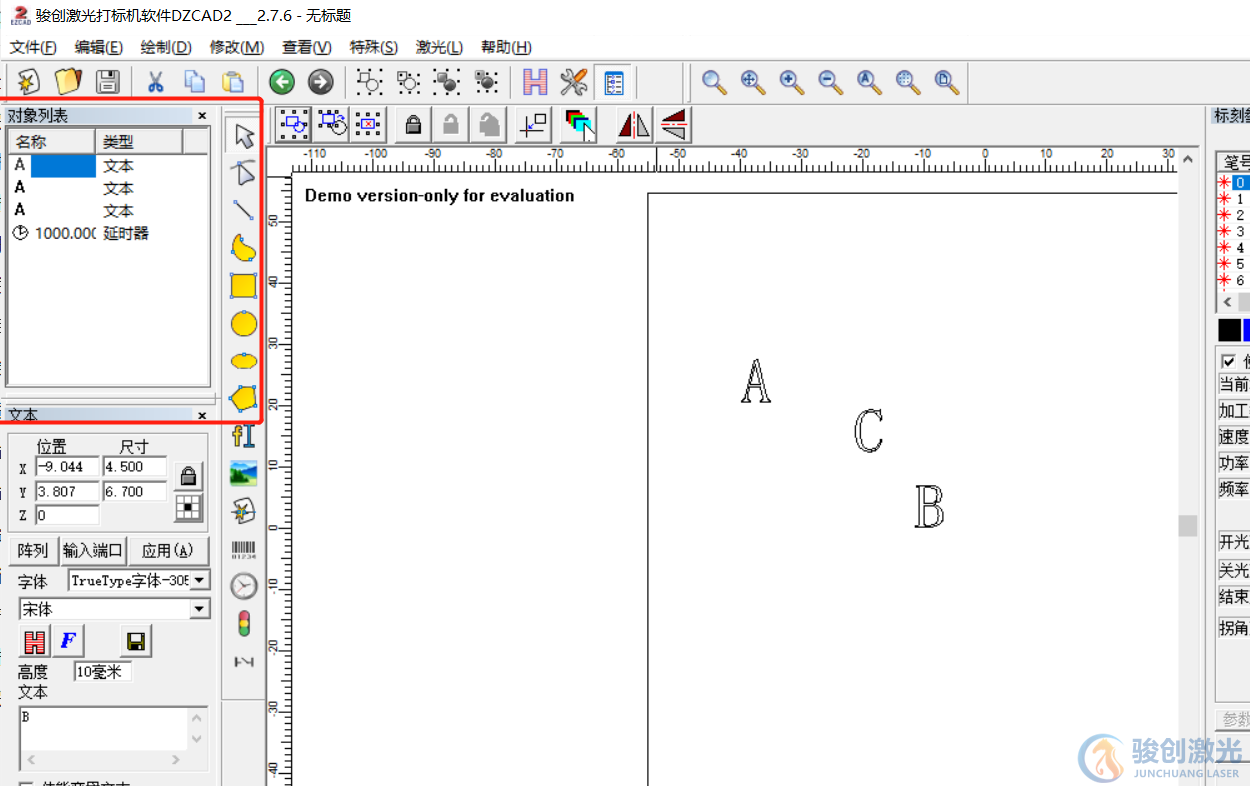This screenshot has height=786, width=1250.
Task: Open the 编辑(E) menu
Action: [x=98, y=47]
